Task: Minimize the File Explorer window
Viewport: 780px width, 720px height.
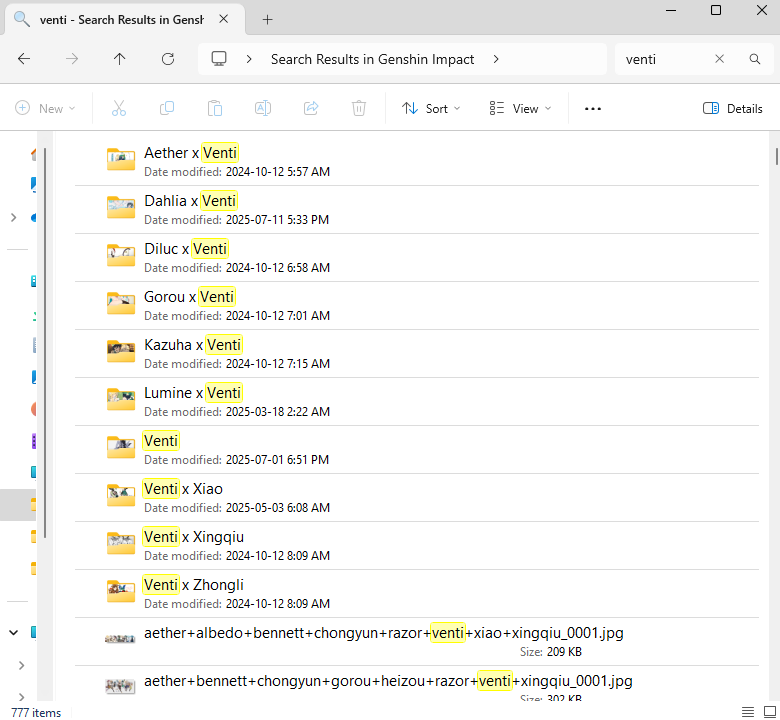Action: pos(671,10)
